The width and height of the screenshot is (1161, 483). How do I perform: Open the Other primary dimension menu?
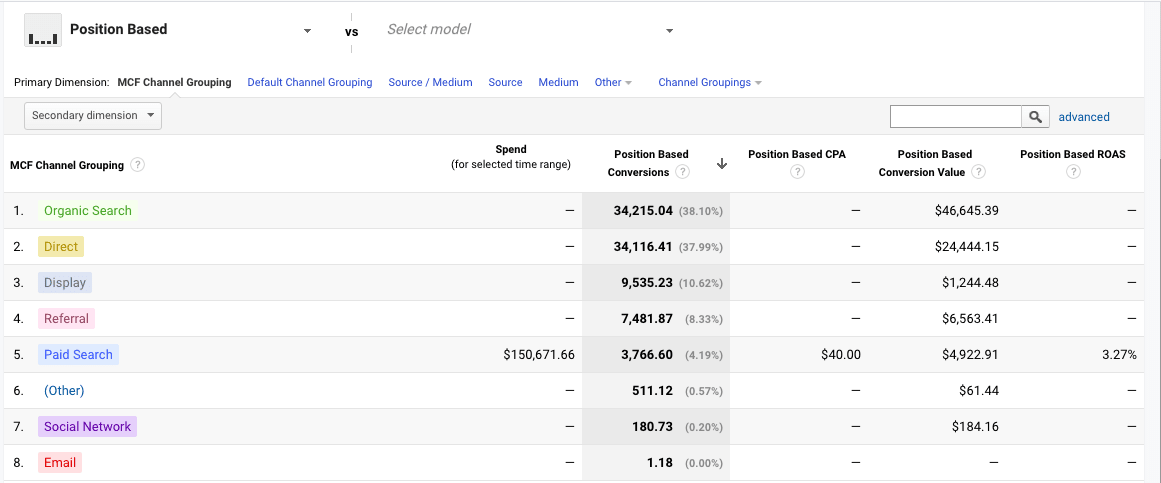pos(613,83)
